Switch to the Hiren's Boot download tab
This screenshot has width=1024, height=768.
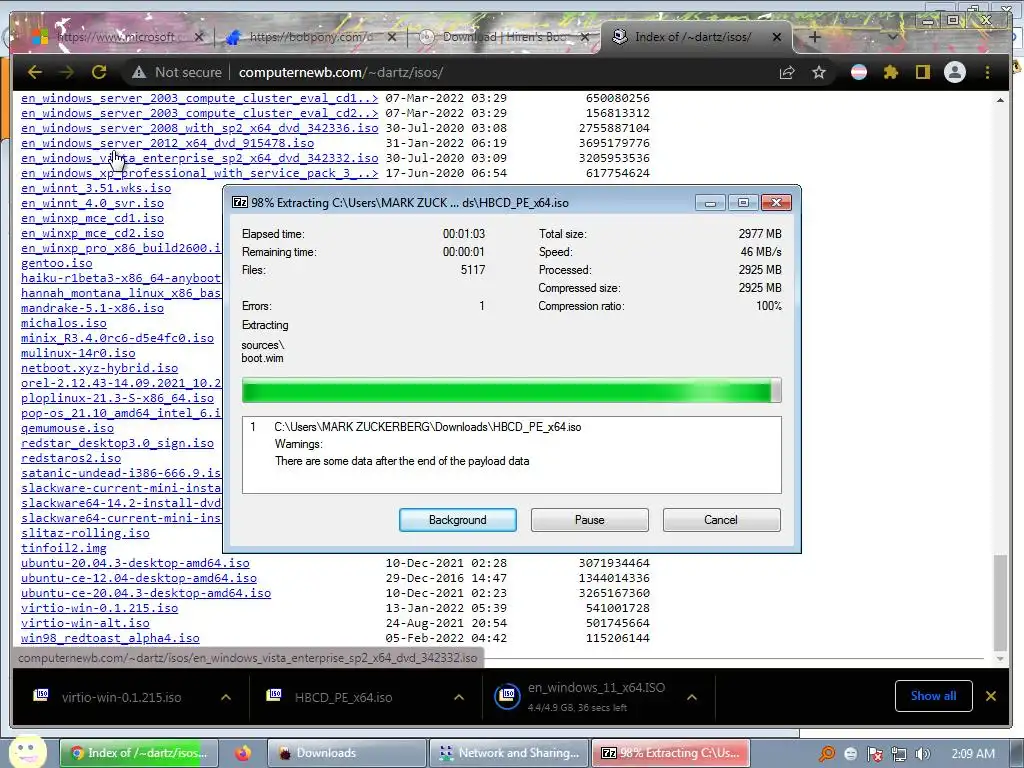[x=503, y=37]
